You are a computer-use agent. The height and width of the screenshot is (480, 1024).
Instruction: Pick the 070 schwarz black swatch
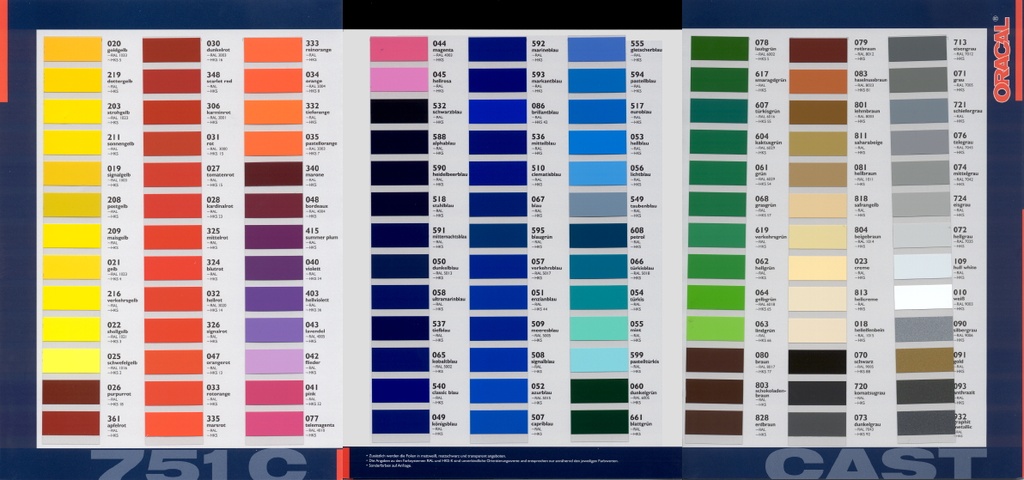pyautogui.click(x=818, y=361)
